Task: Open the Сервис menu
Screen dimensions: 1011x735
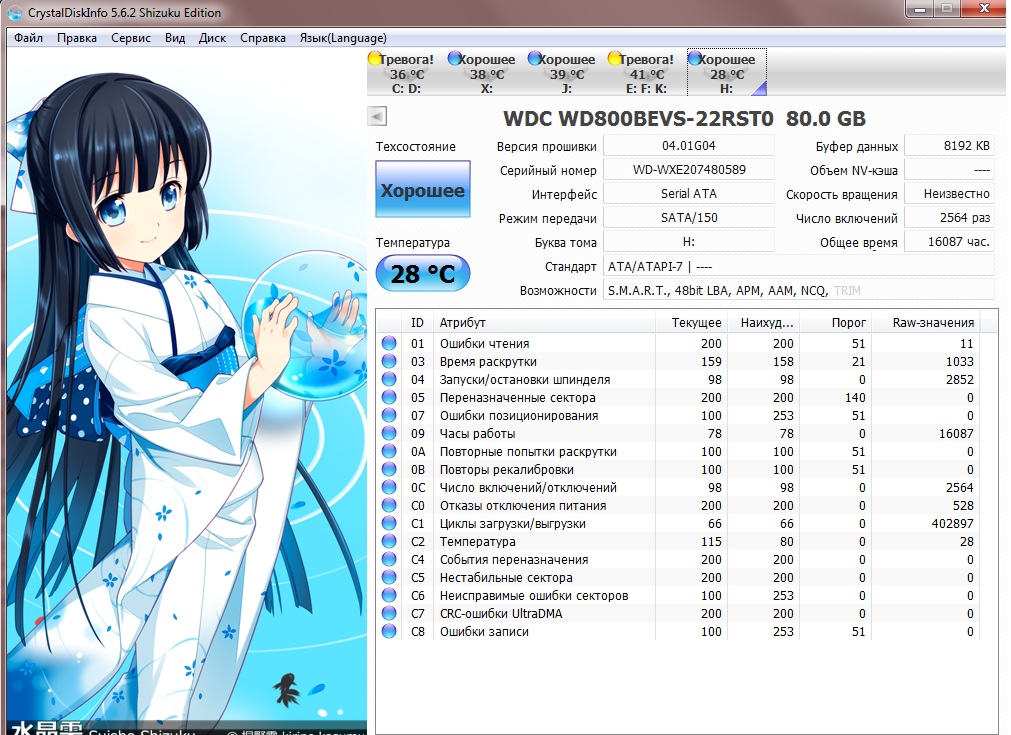Action: pos(131,38)
